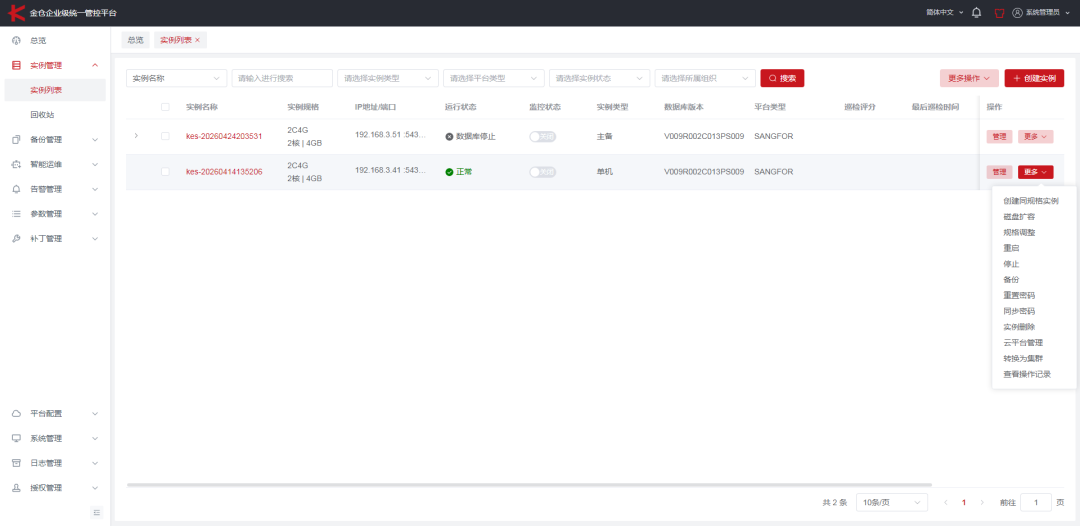Toggle monitoring switch for kes-20260414135206

click(x=542, y=171)
